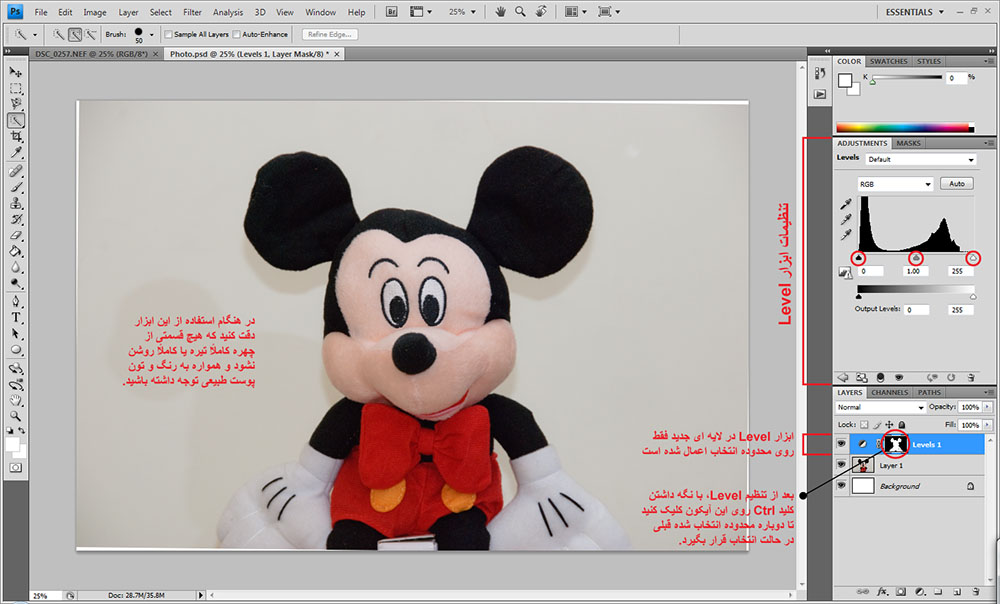
Task: Select the Path Selection tool
Action: (x=16, y=334)
